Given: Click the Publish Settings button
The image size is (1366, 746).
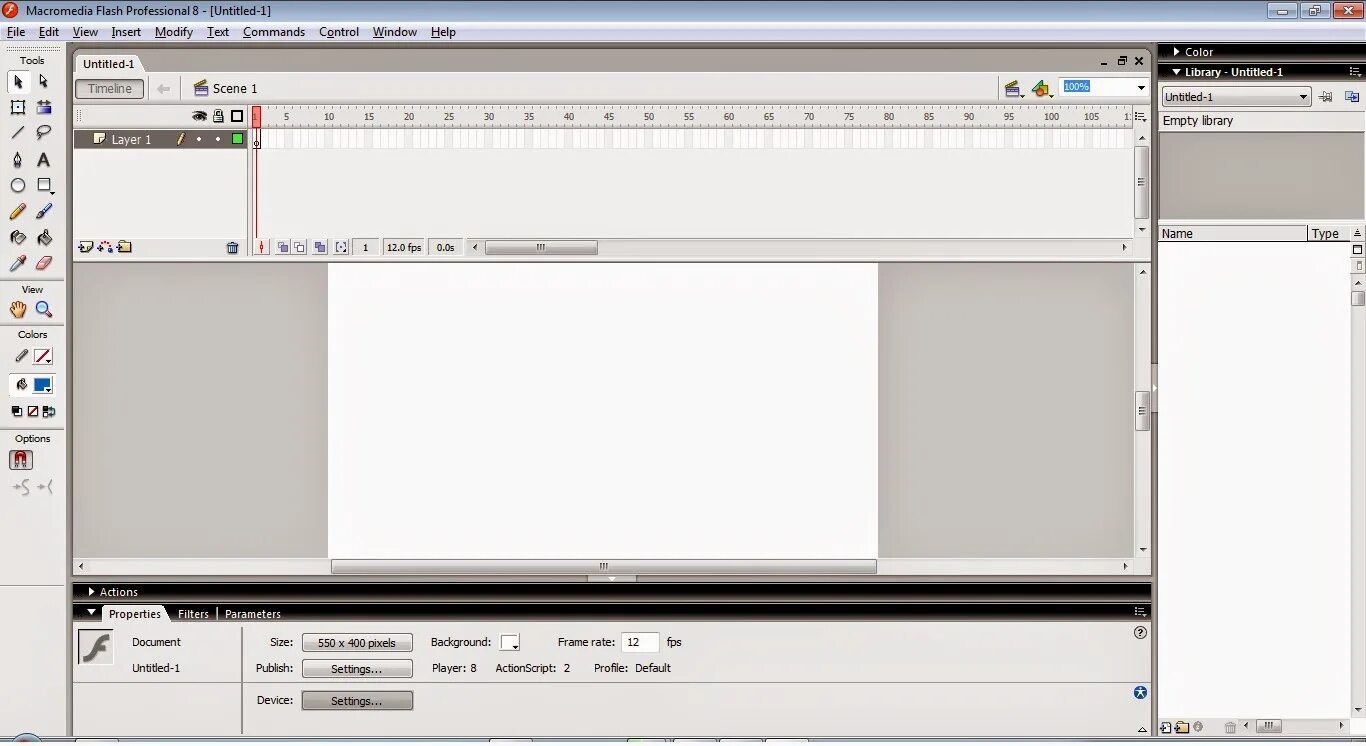Looking at the screenshot, I should click(x=357, y=669).
